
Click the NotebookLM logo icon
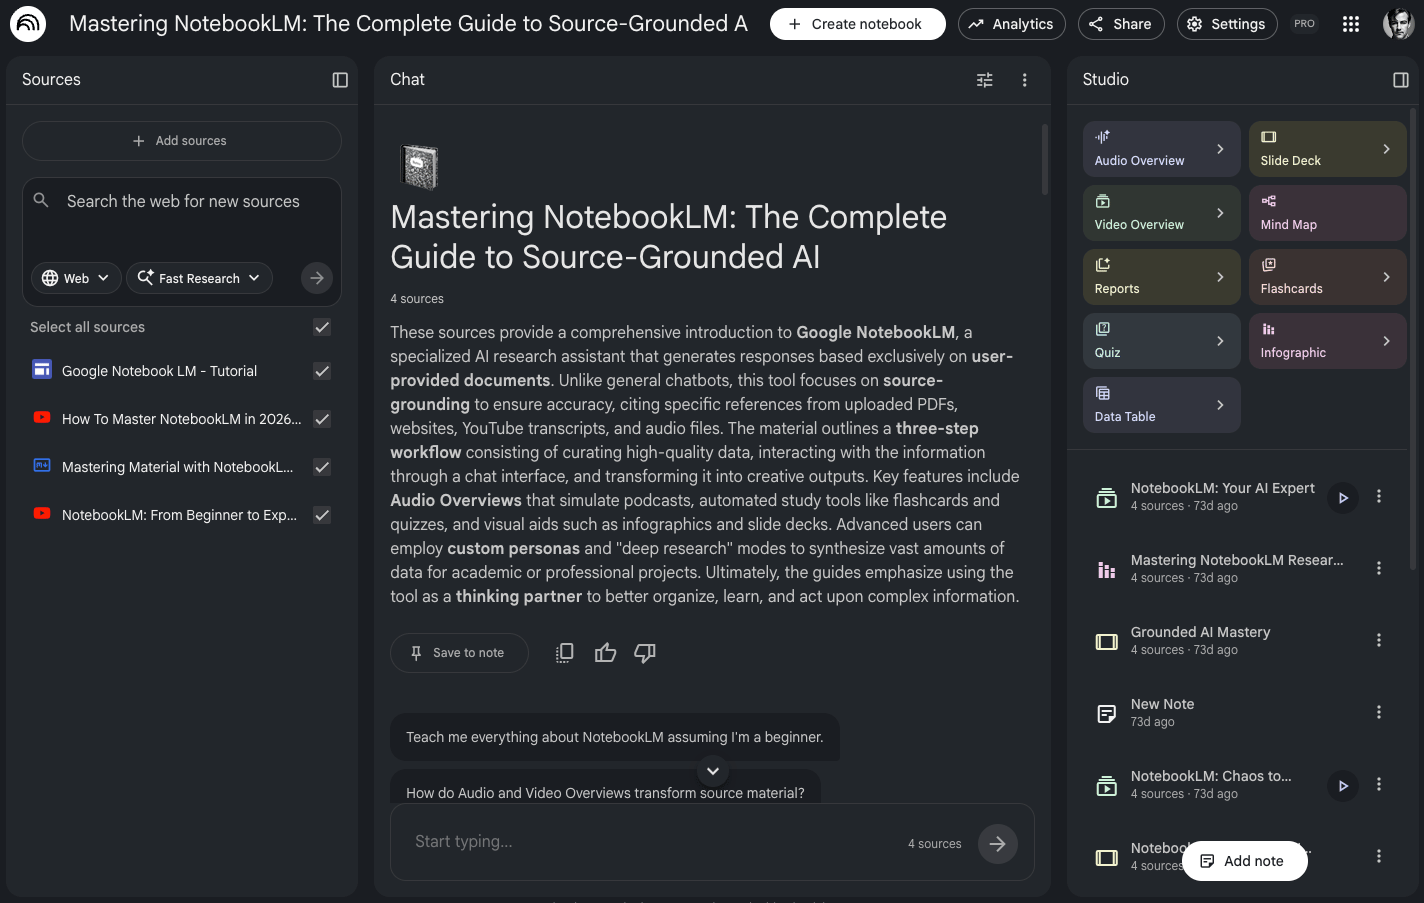pyautogui.click(x=28, y=24)
